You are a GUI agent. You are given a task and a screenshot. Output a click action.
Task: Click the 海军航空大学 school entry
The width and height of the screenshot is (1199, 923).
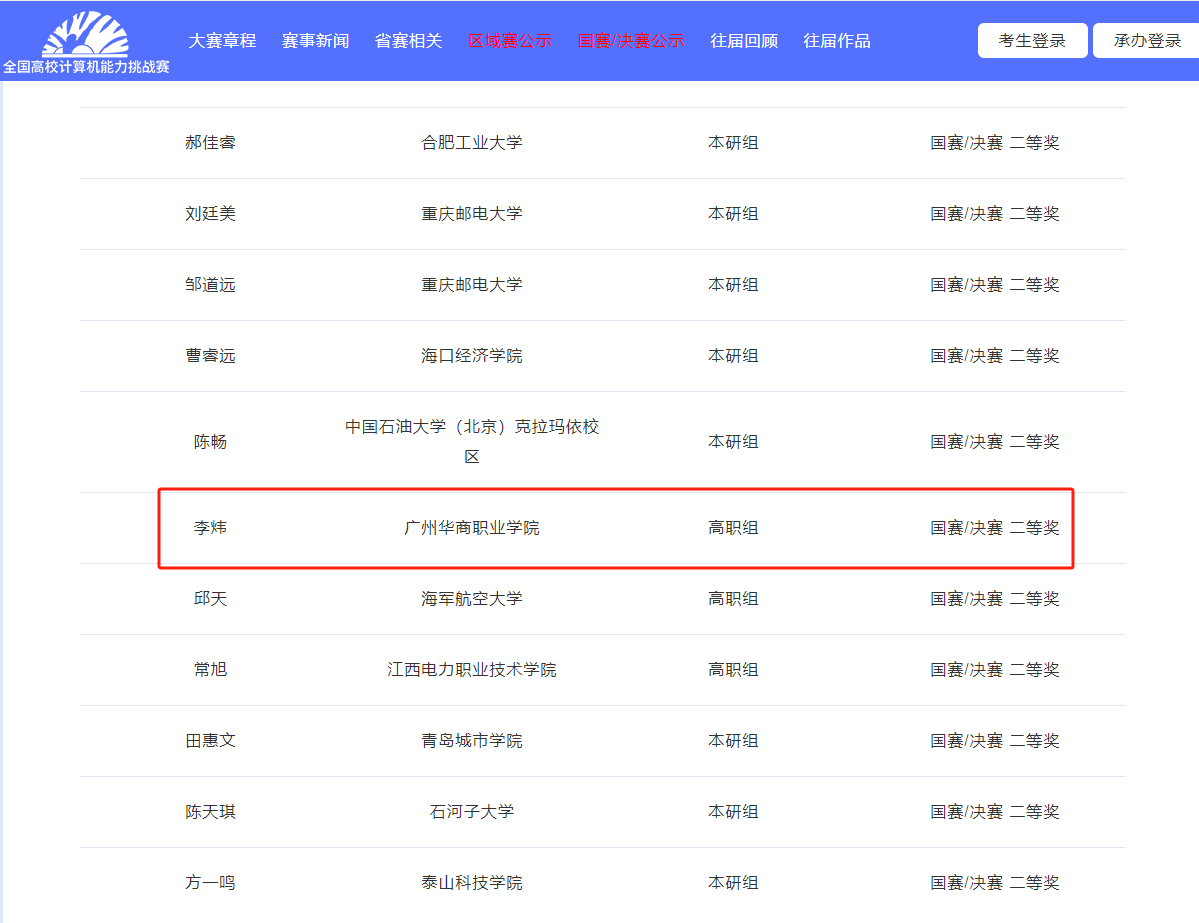click(471, 598)
